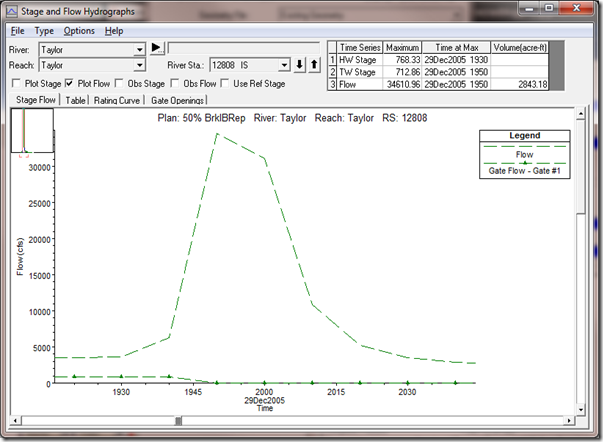Viewport: 603px width, 442px height.
Task: Open the River Sta. station dropdown
Action: (x=284, y=65)
